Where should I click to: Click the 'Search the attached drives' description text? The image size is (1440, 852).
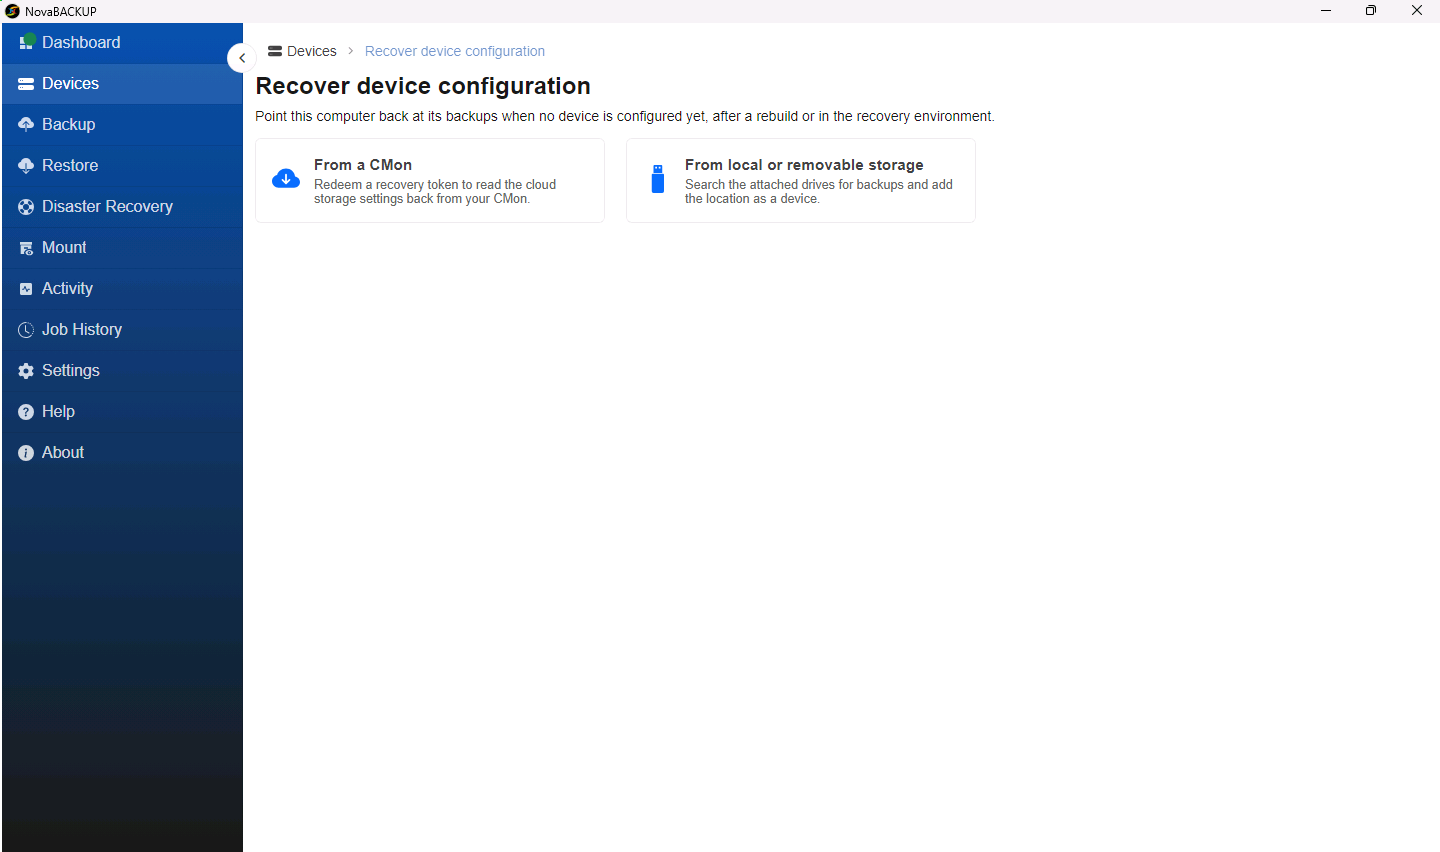click(x=819, y=192)
